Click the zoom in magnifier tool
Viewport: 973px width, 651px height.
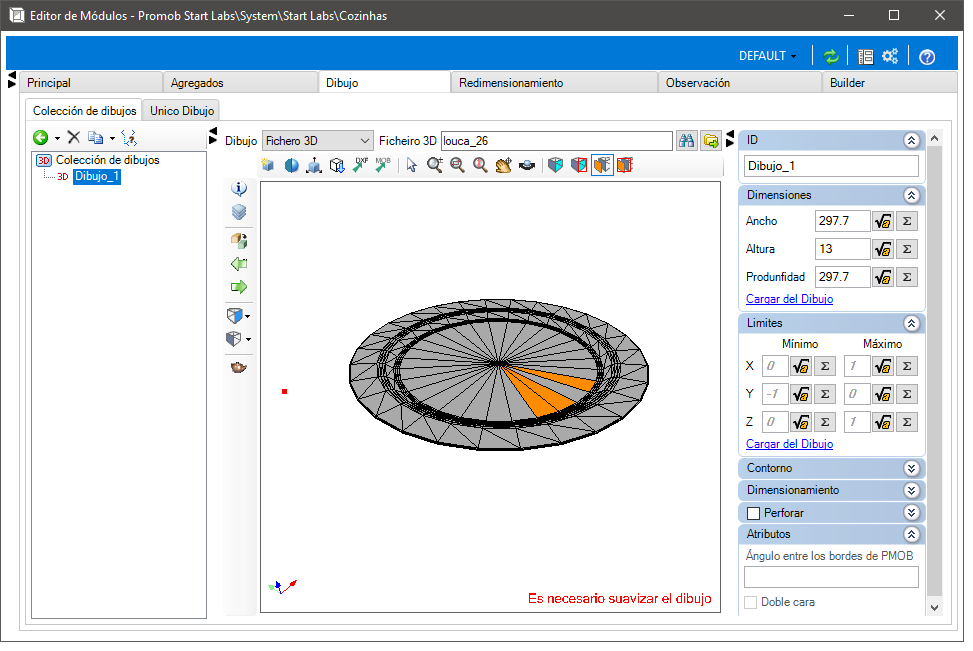click(x=434, y=165)
